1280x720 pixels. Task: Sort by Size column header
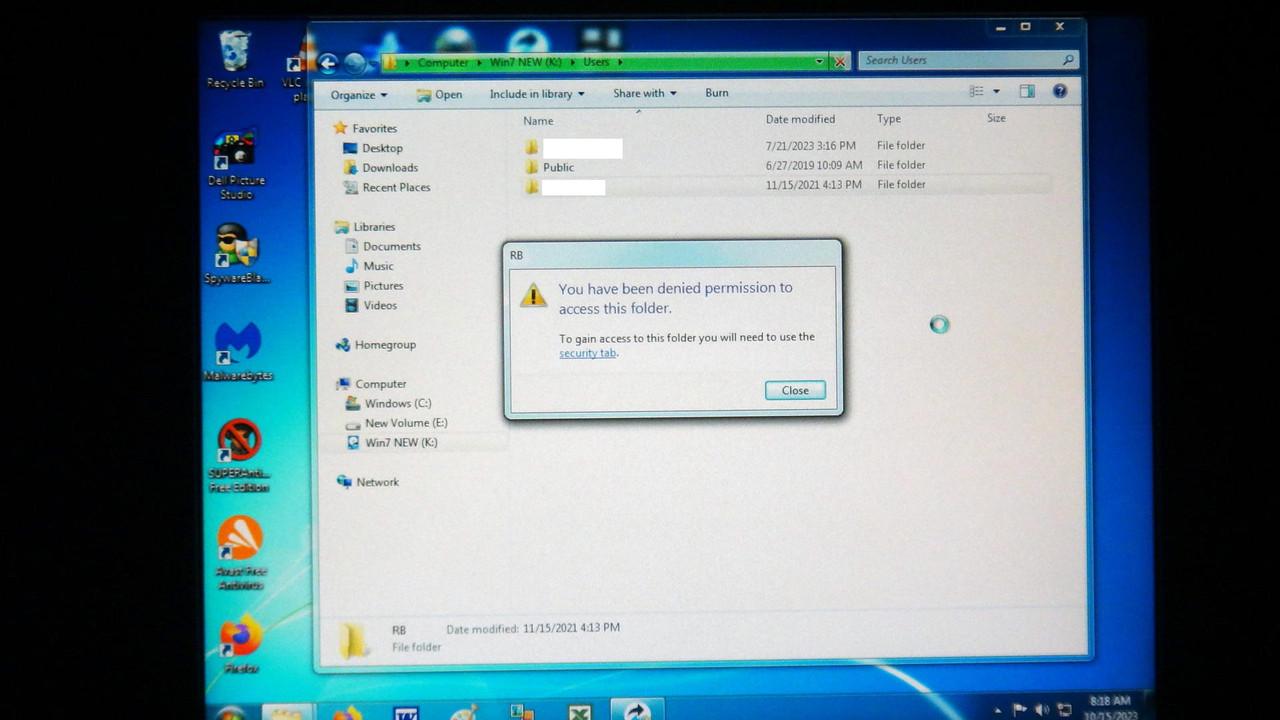(x=996, y=118)
